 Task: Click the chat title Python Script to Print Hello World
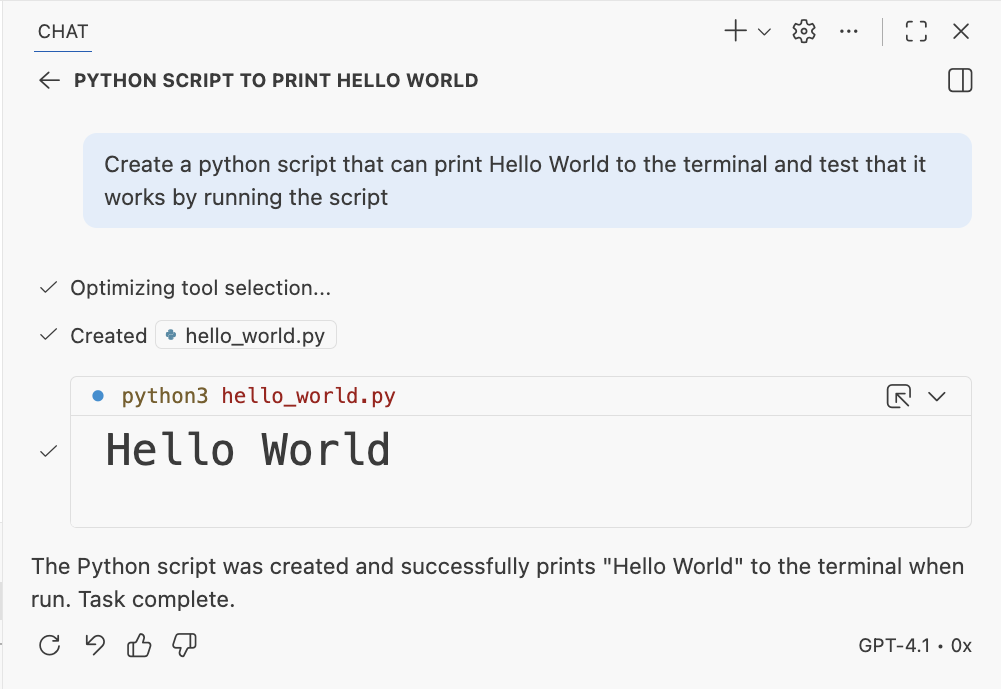coord(276,81)
